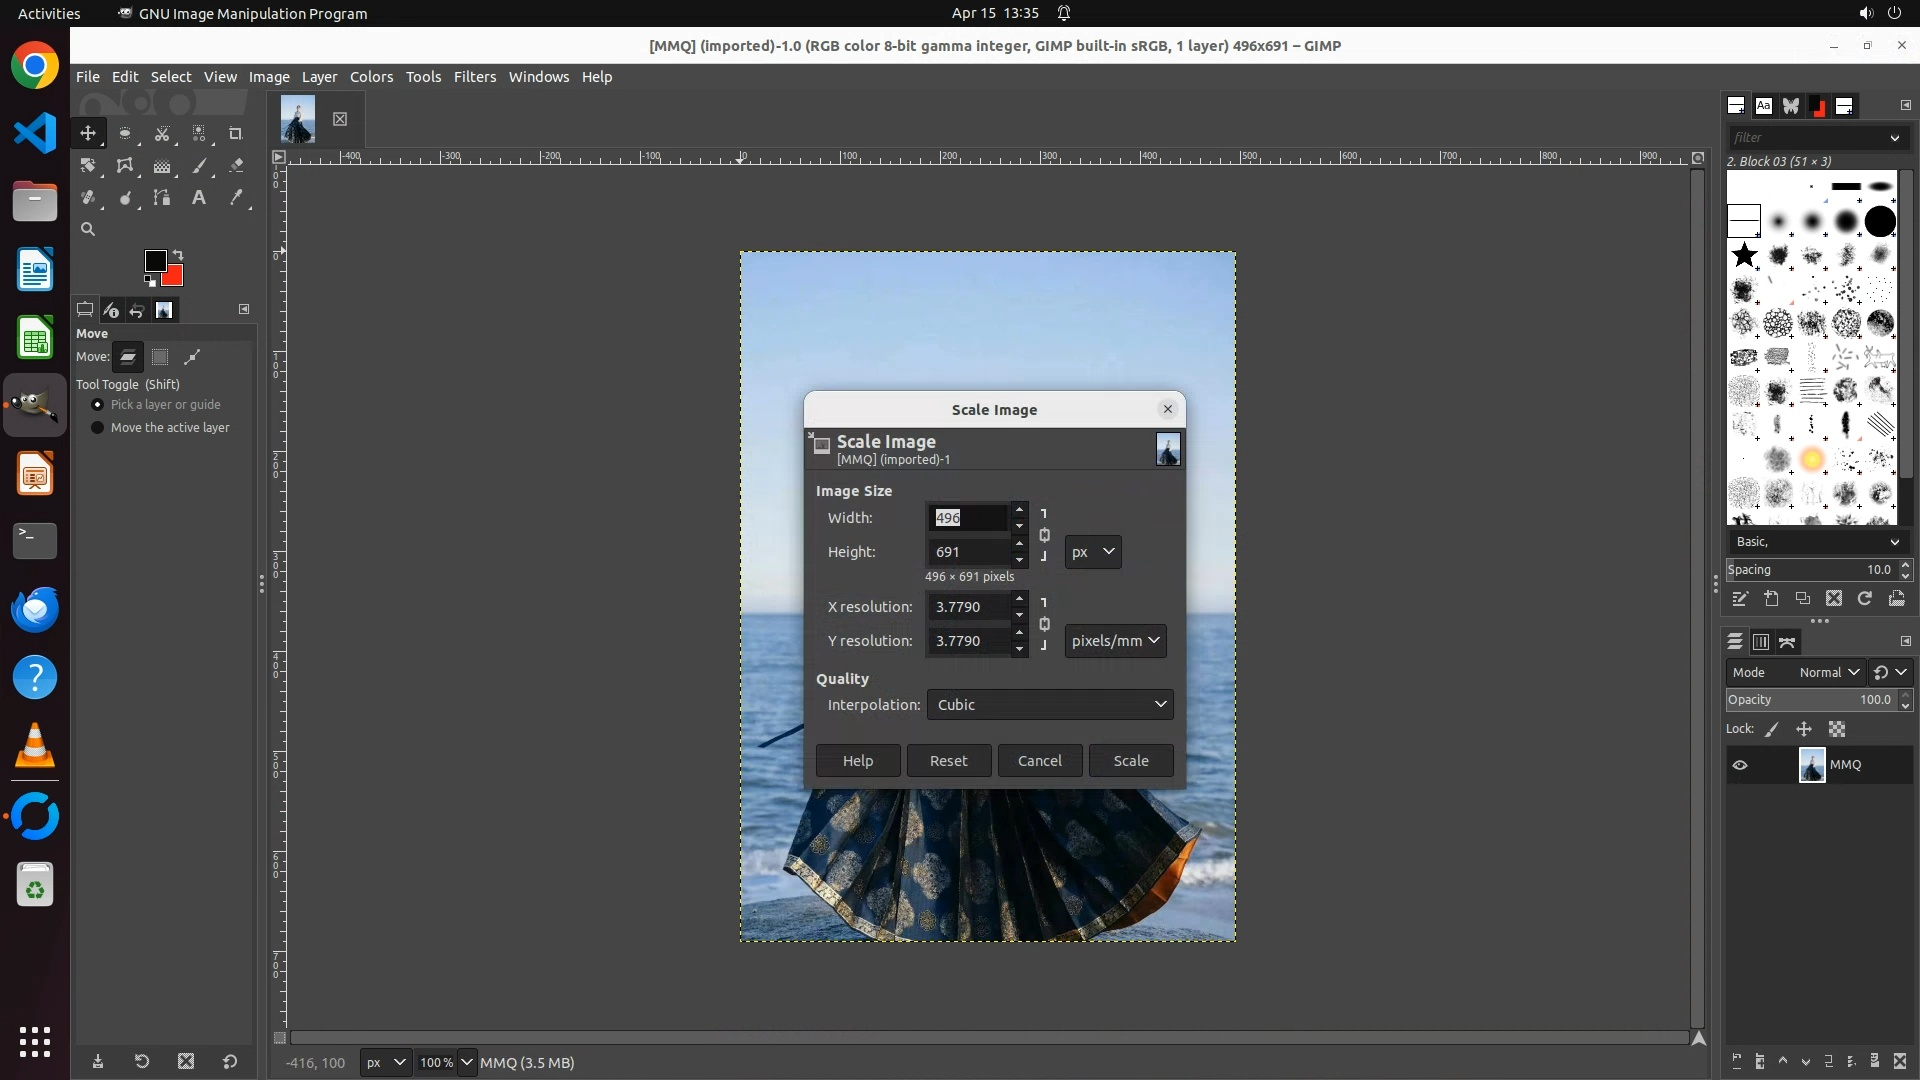Select the Crop tool
This screenshot has width=1920, height=1080.
point(236,134)
